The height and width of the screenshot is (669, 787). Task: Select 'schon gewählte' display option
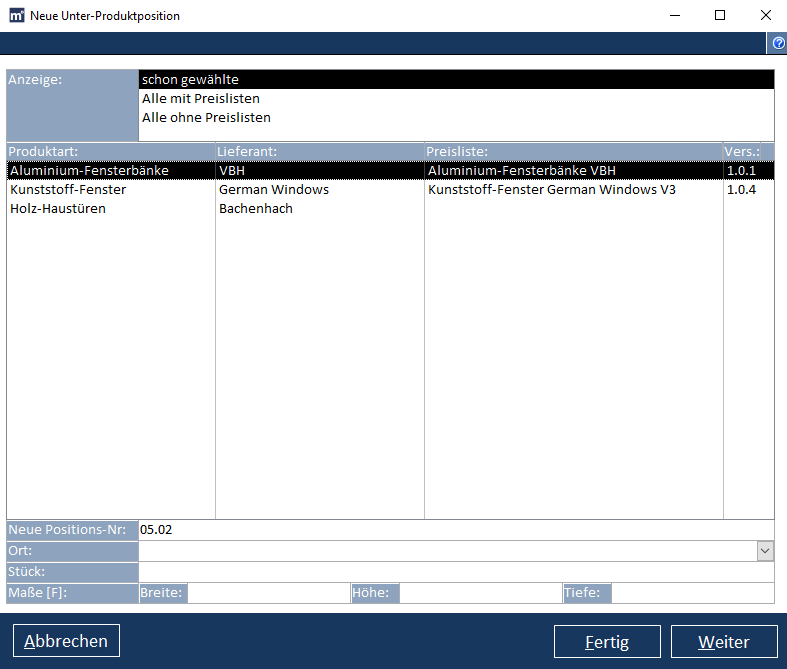191,80
